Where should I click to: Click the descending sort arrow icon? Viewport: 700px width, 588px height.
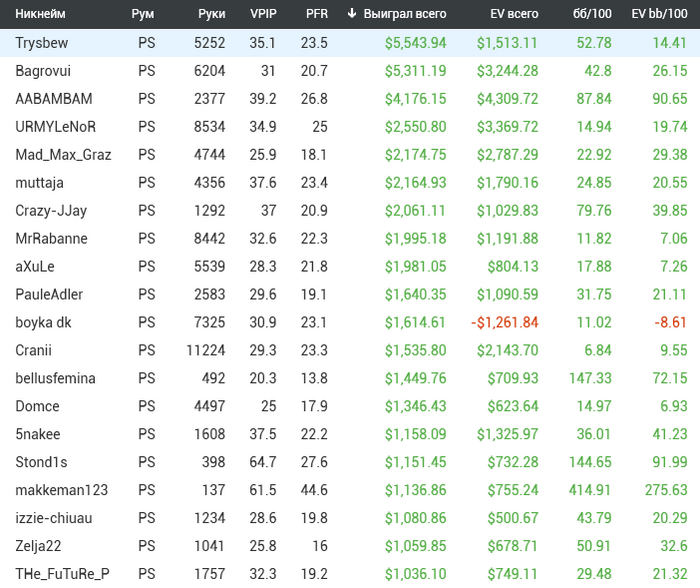352,13
